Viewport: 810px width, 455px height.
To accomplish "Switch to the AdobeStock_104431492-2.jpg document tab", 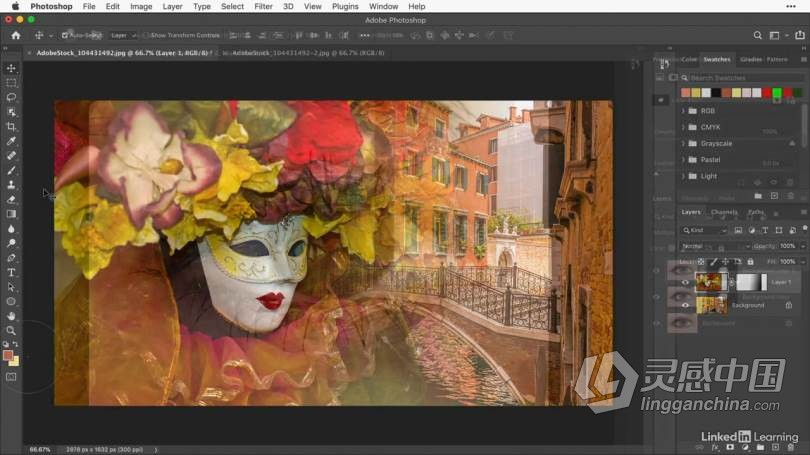I will point(308,53).
